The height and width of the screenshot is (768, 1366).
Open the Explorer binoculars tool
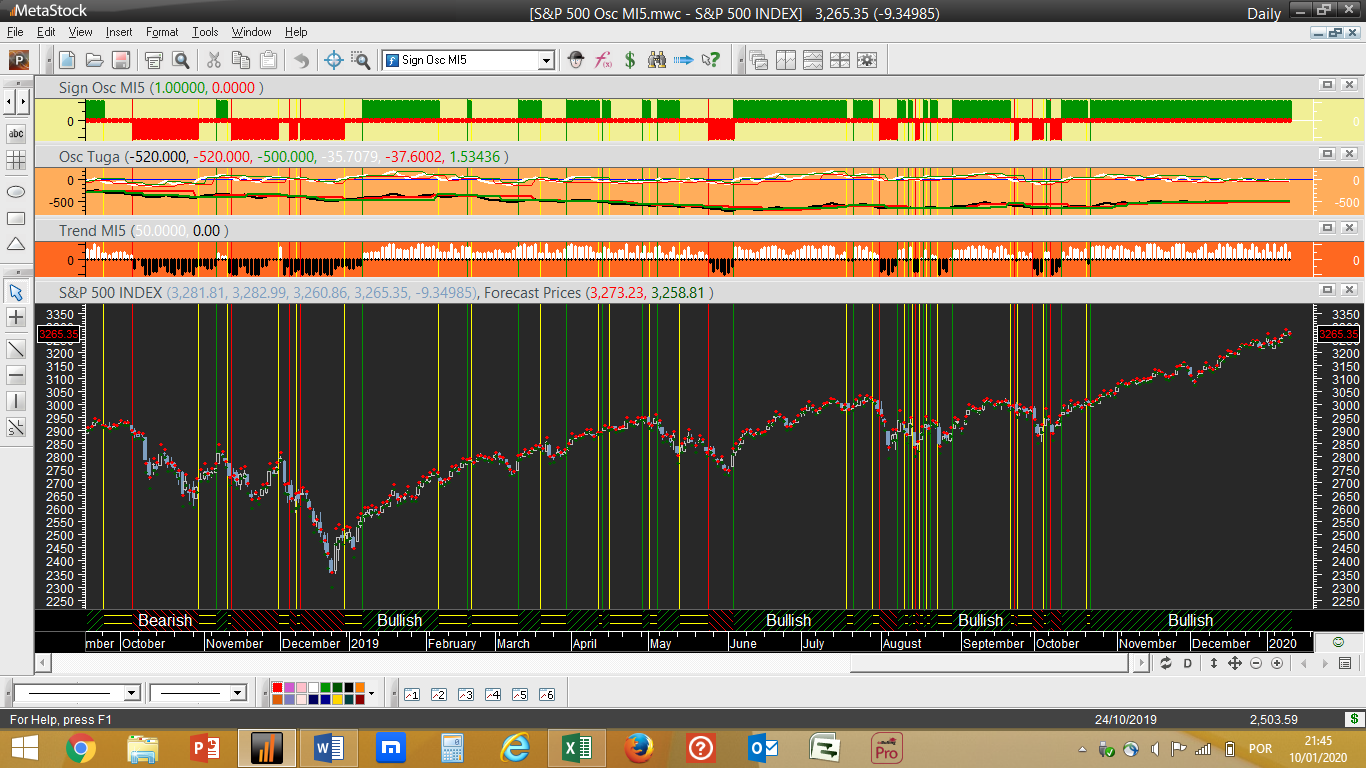click(657, 60)
